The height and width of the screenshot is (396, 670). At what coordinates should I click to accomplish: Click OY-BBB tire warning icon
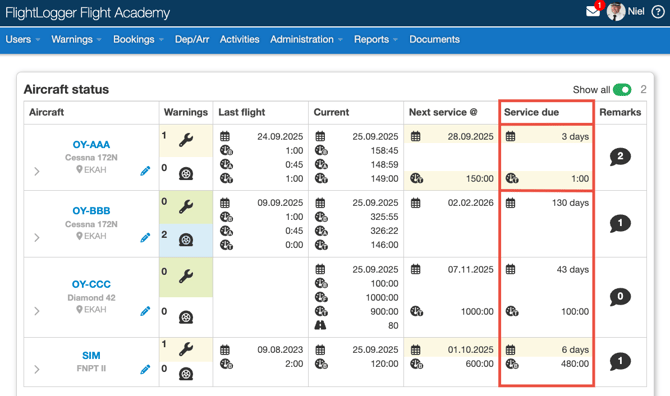coord(186,240)
